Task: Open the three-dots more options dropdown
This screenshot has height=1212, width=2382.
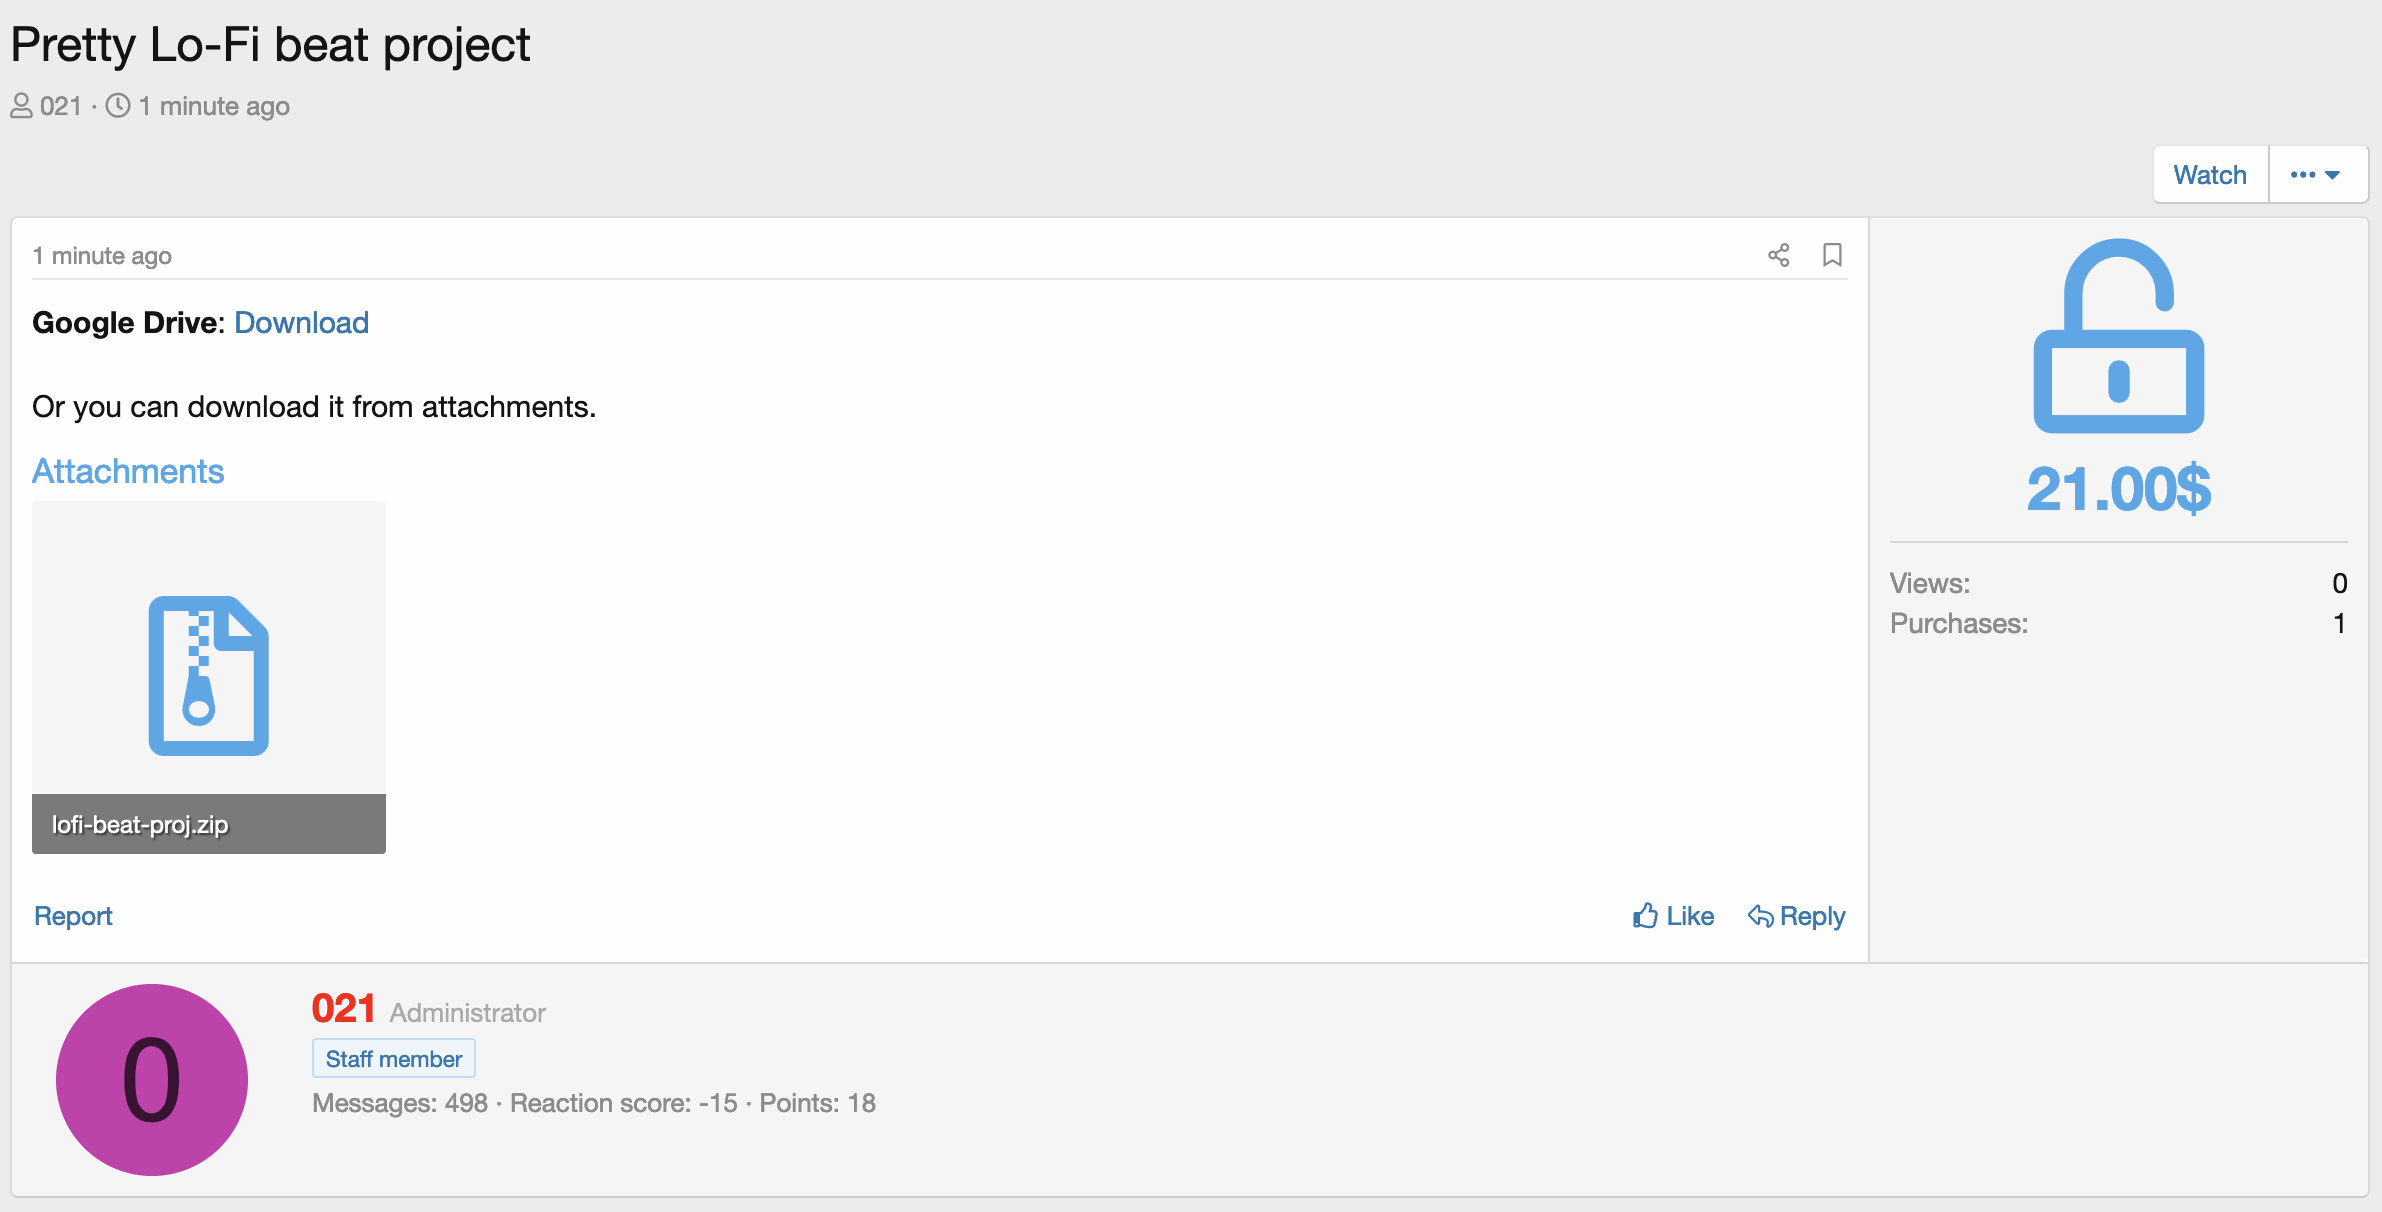Action: click(x=2316, y=175)
